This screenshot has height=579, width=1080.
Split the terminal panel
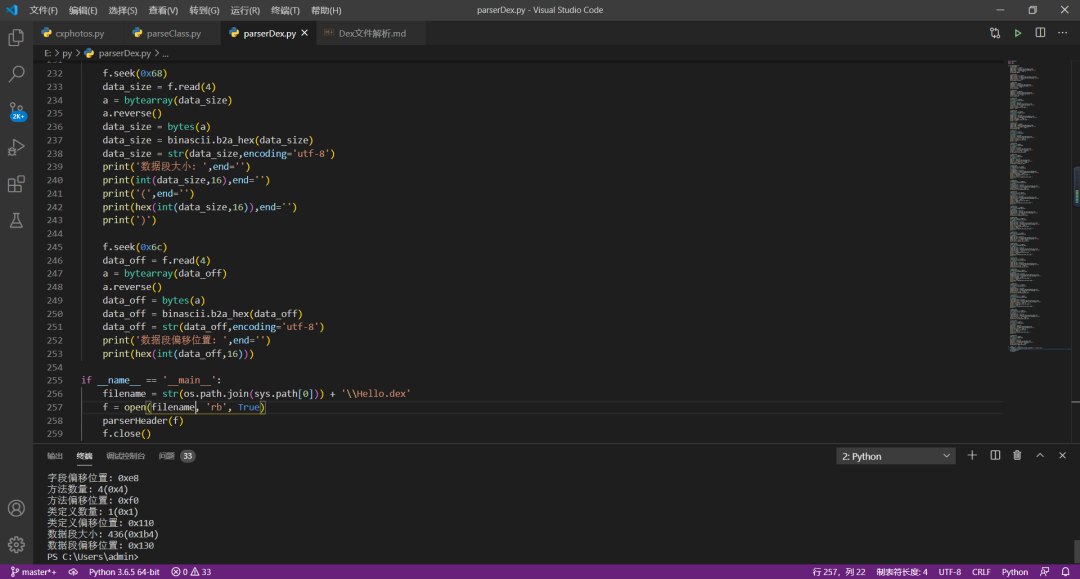click(x=995, y=456)
